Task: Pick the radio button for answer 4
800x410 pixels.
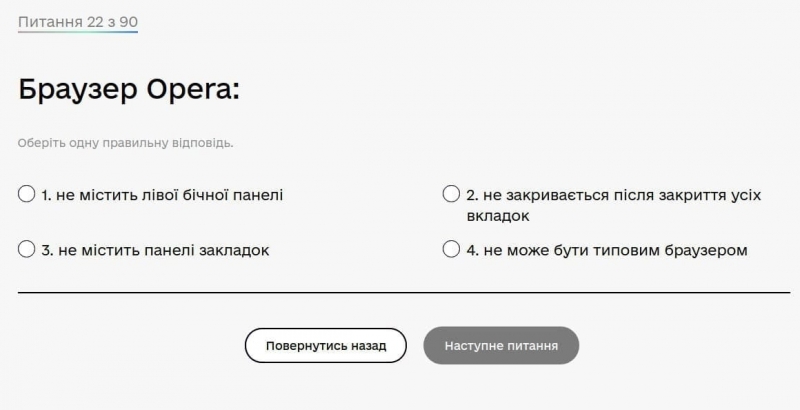Action: (x=451, y=249)
